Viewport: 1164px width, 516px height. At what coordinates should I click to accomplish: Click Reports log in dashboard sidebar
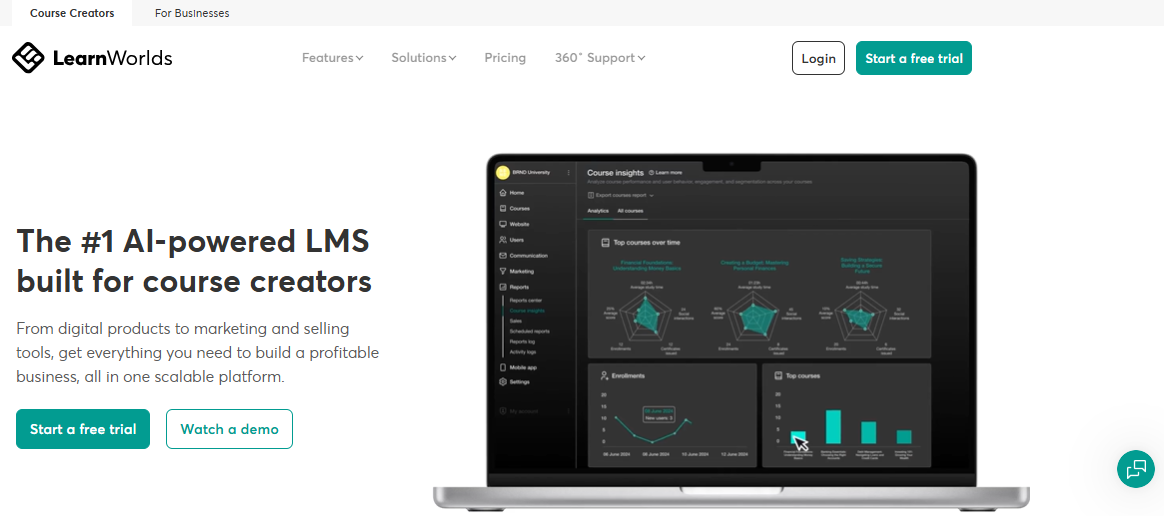[522, 342]
